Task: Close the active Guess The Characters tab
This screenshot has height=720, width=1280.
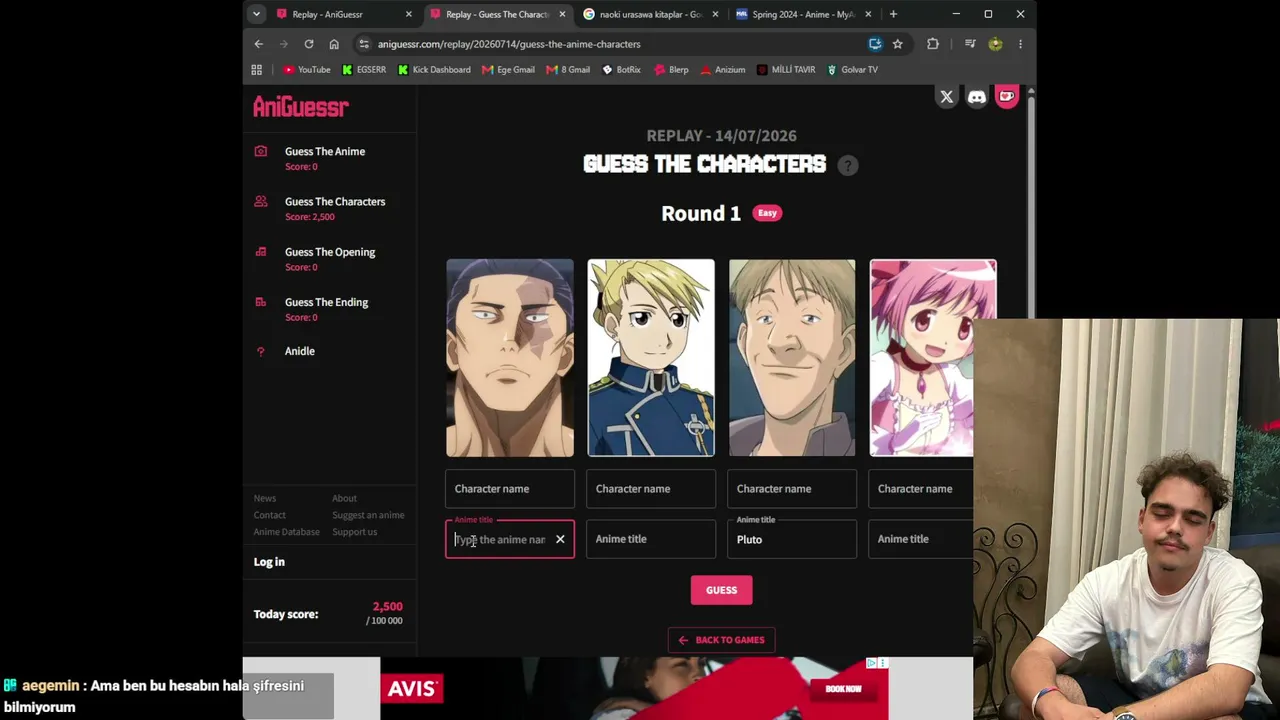Action: pos(562,14)
